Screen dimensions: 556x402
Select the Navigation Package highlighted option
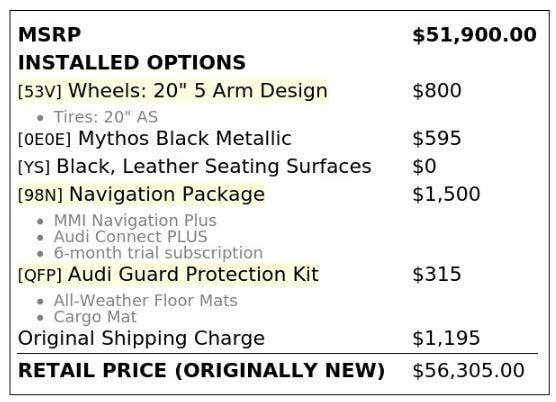(167, 194)
